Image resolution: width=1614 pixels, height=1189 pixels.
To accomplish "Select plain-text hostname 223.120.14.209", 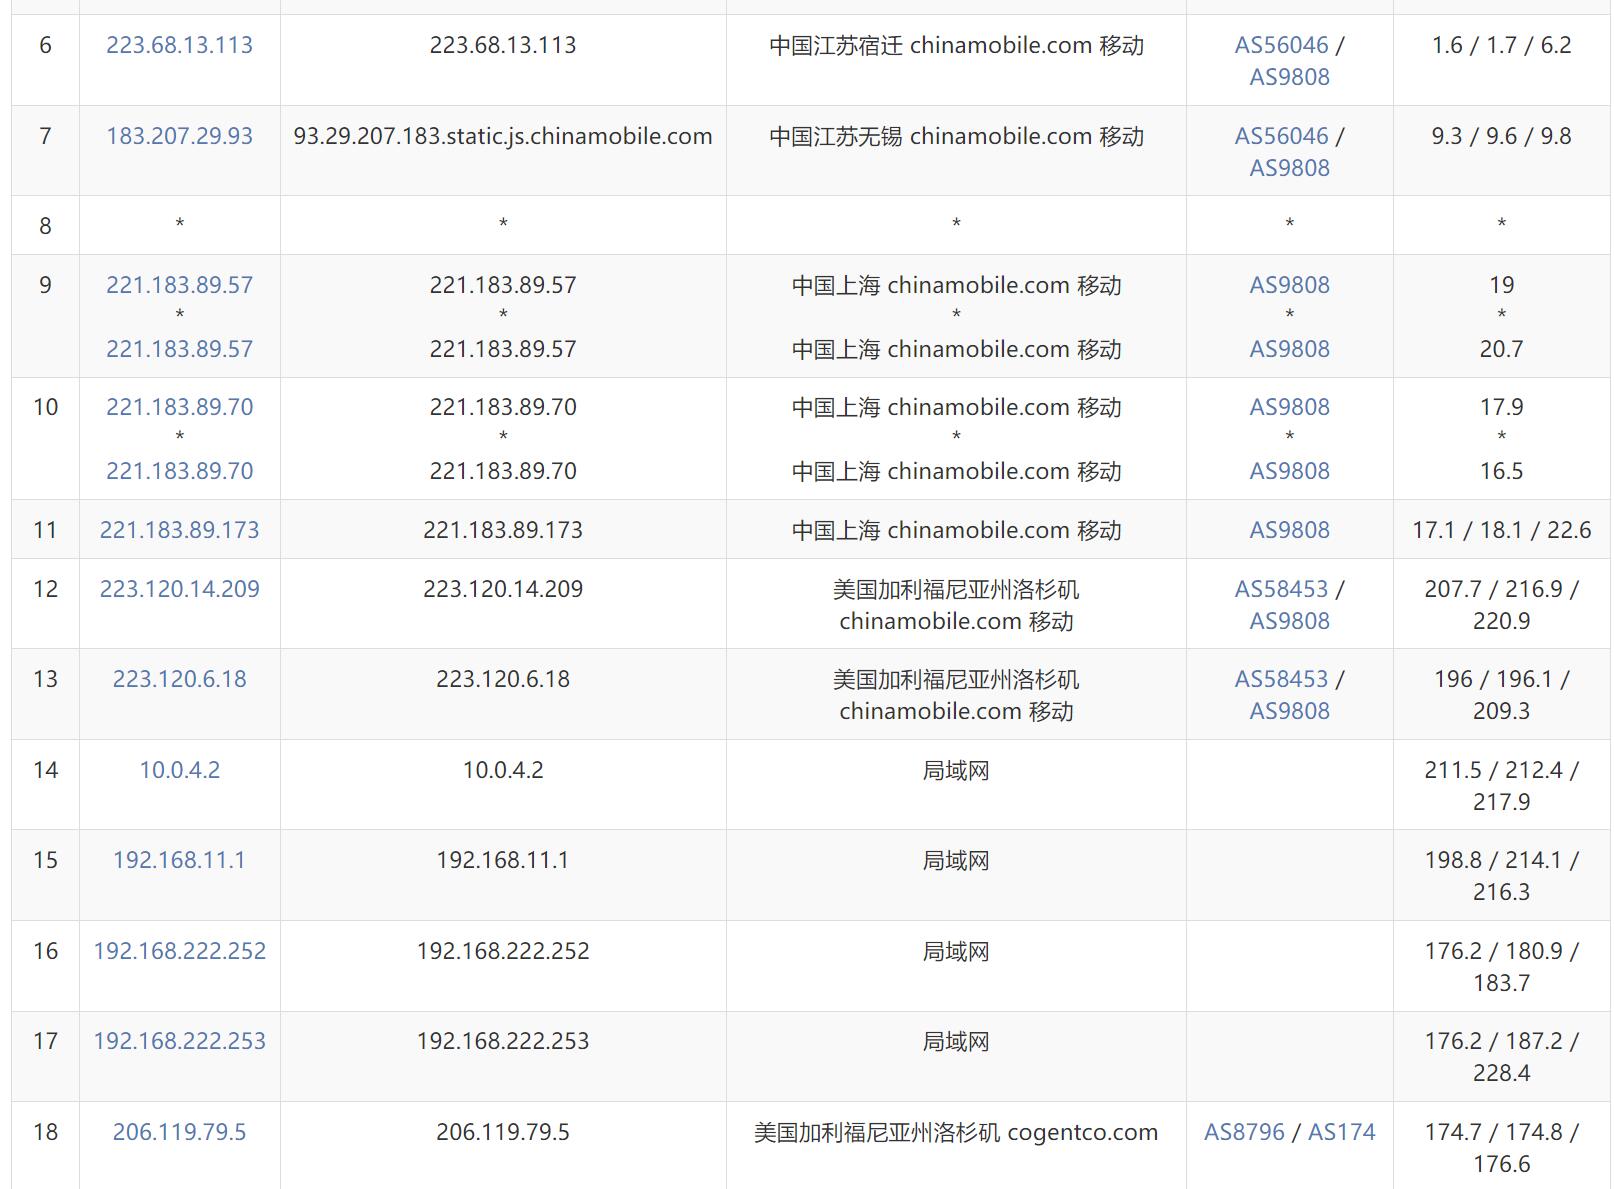I will (x=503, y=589).
